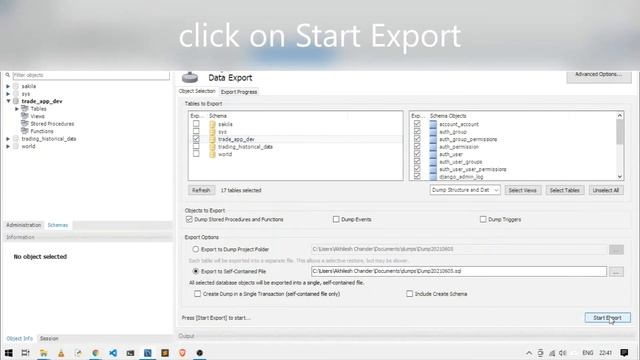
Task: Uncheck the auth_group table checkbox
Action: (417, 131)
